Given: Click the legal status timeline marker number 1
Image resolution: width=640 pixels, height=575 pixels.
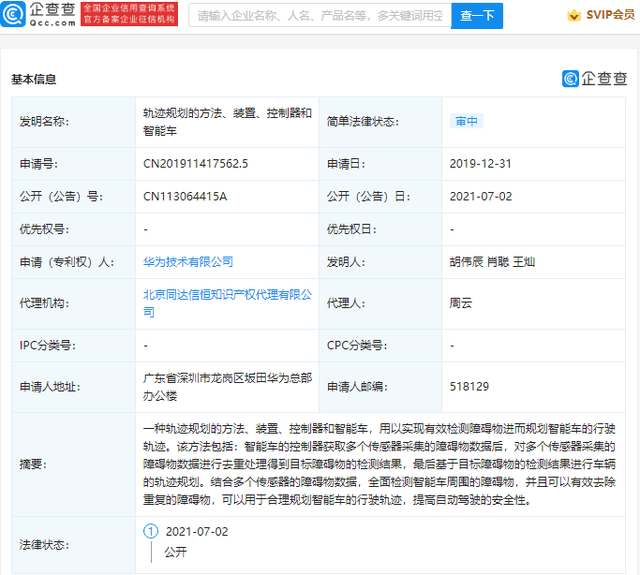Looking at the screenshot, I should coord(151,531).
